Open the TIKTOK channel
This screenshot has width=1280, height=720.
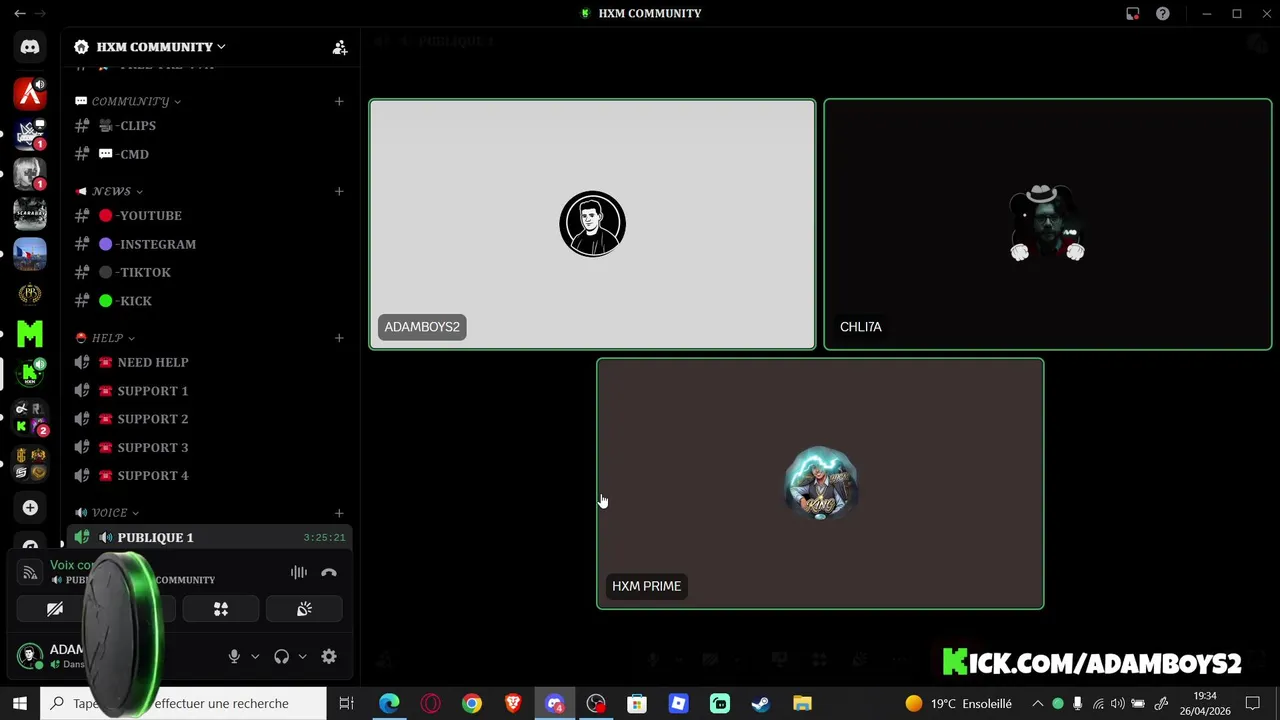click(x=210, y=272)
